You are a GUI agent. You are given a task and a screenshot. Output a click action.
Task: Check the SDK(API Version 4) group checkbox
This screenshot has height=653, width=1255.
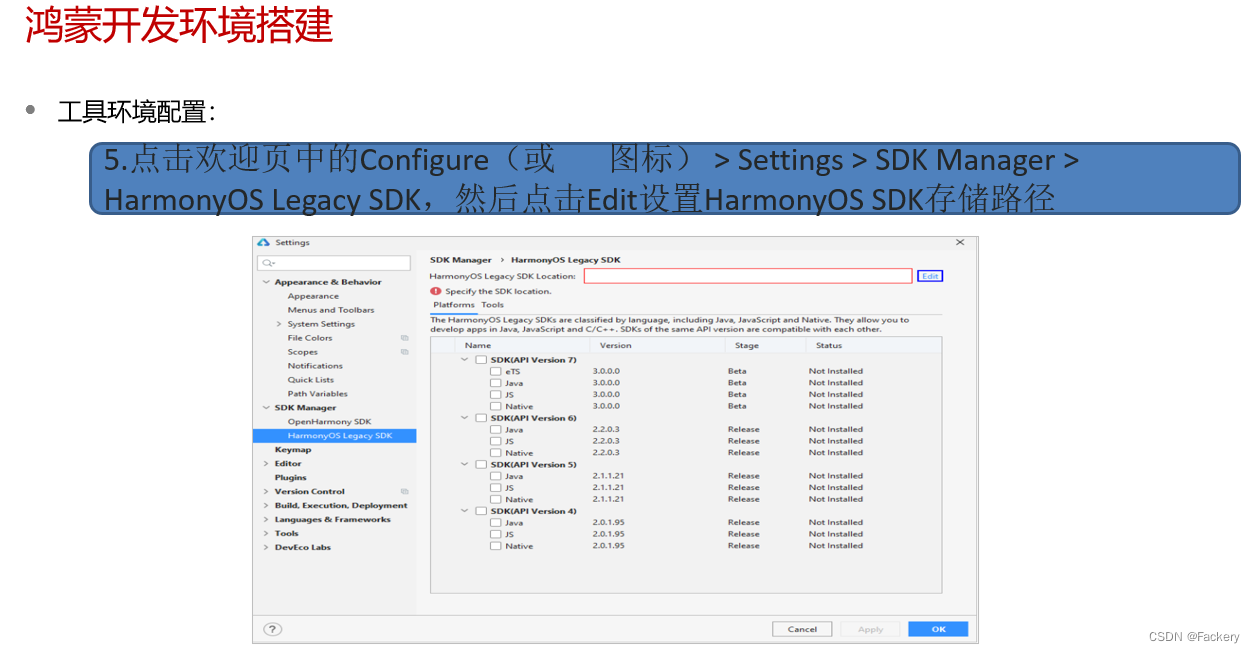click(481, 511)
